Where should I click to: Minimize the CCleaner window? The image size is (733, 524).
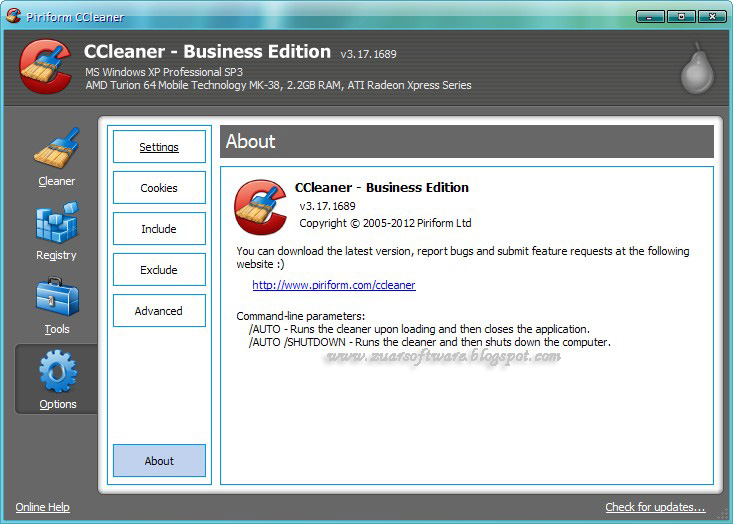coord(650,17)
